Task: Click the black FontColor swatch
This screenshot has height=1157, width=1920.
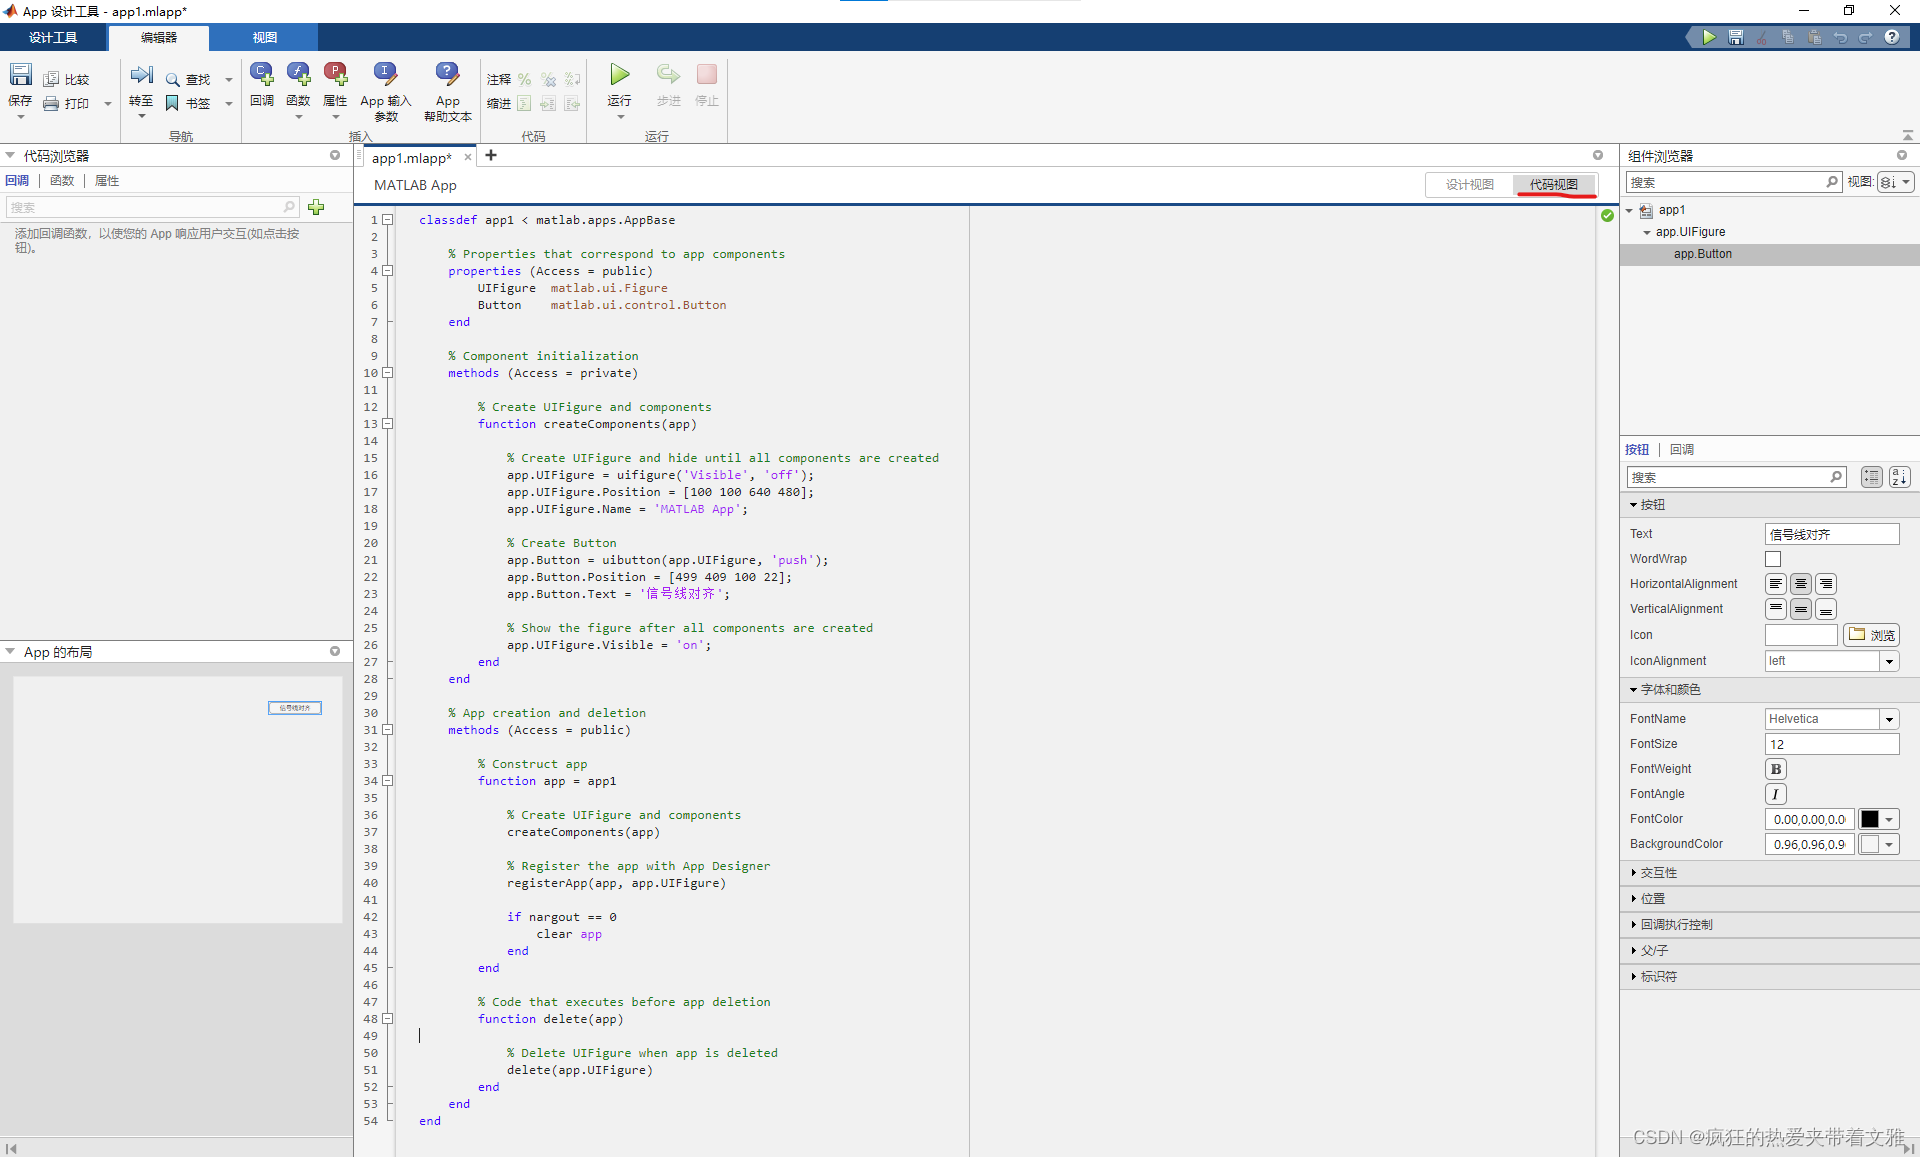Action: tap(1869, 819)
